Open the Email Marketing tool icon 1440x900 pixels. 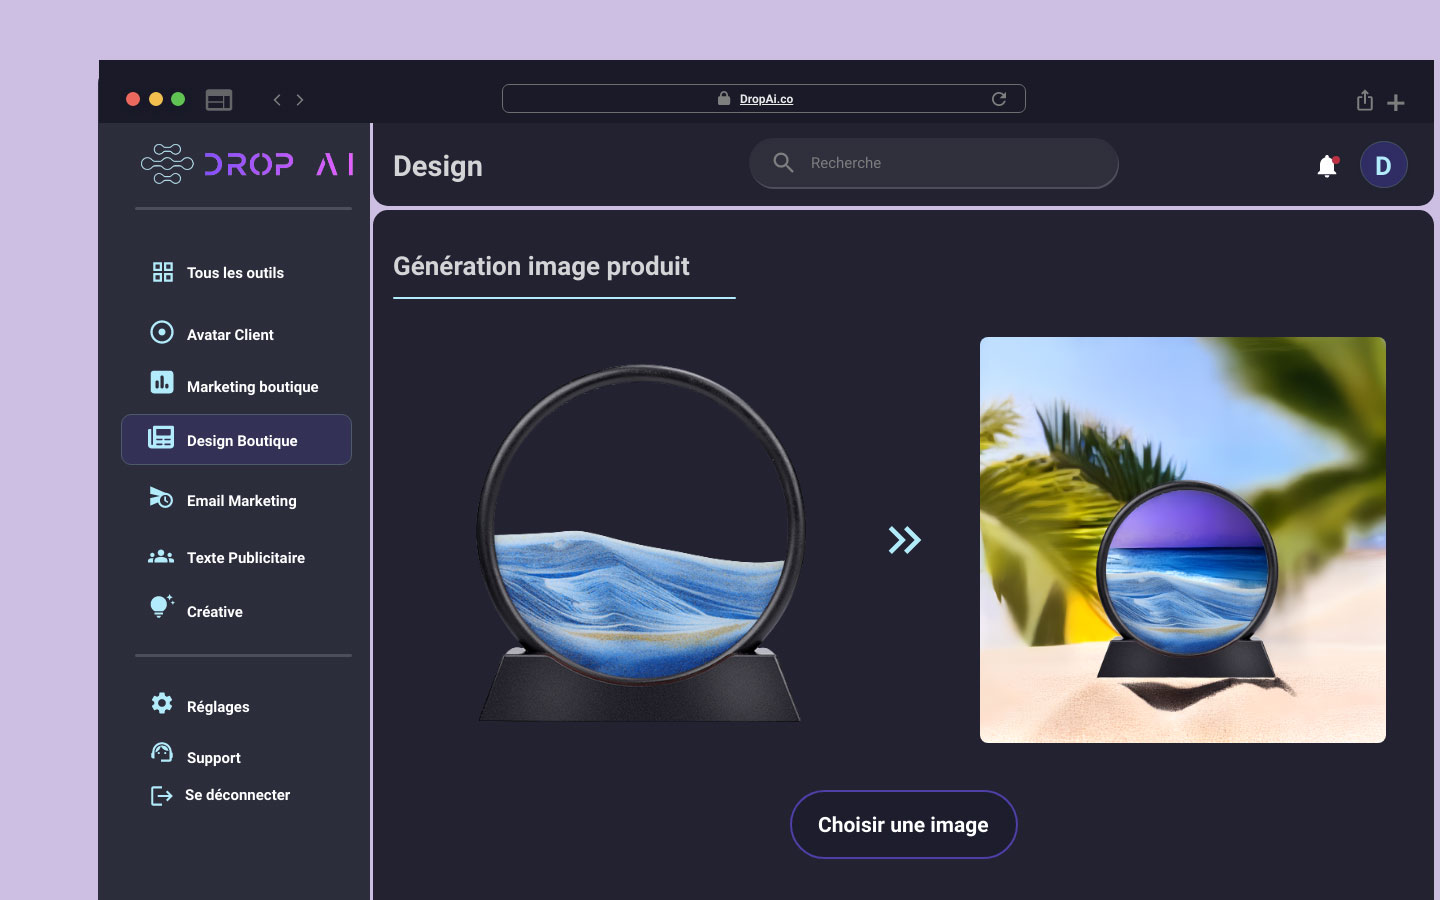point(162,499)
